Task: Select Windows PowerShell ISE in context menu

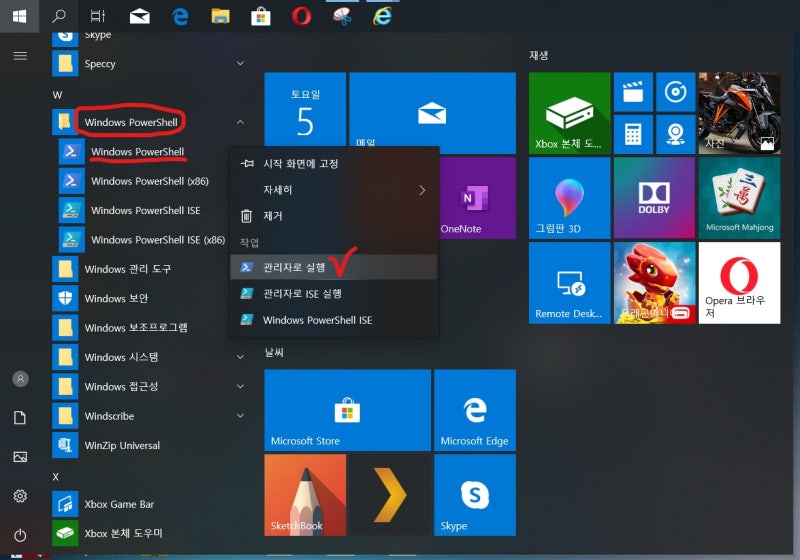Action: pos(334,320)
